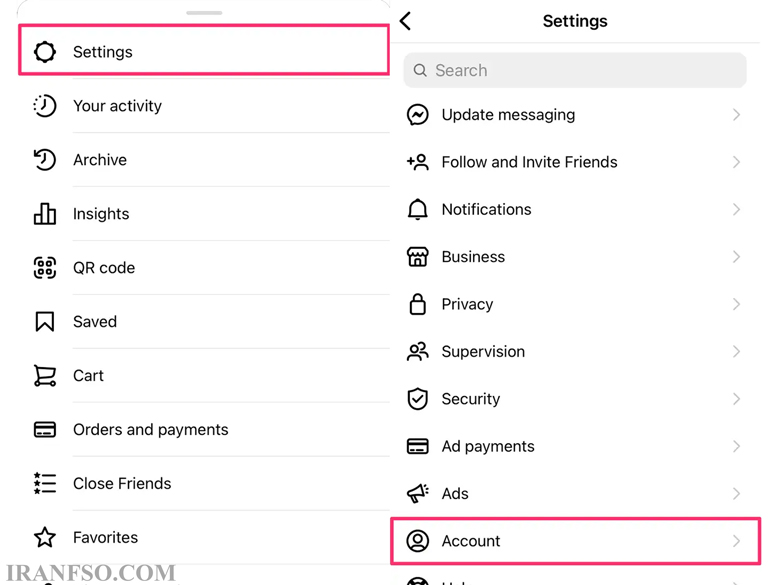The image size is (780, 585).
Task: Select the Security shield icon
Action: pyautogui.click(x=417, y=399)
